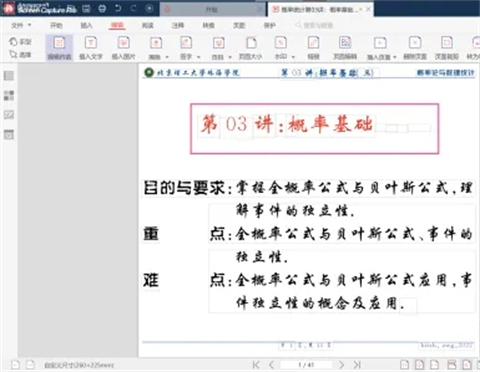Go to the next page
Image resolution: width=480 pixels, height=372 pixels.
pyautogui.click(x=342, y=365)
